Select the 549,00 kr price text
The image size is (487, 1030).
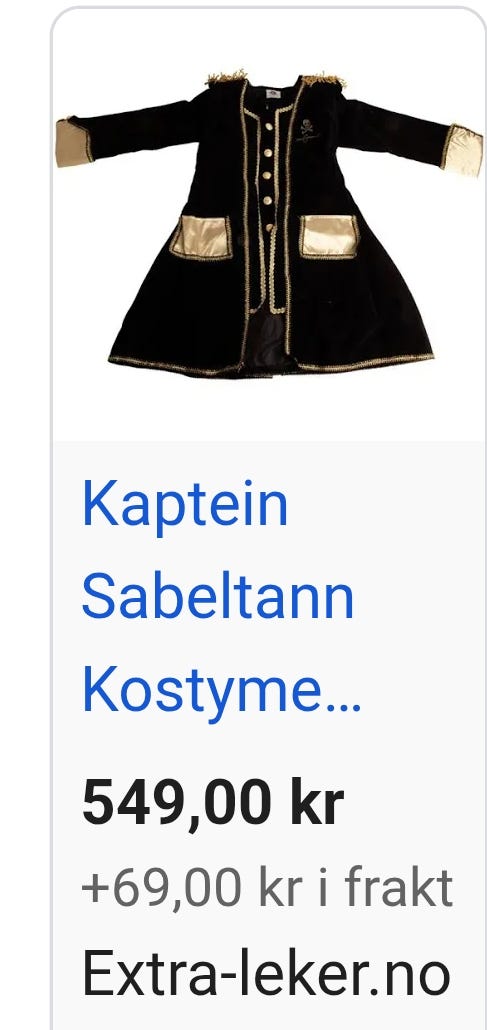(213, 803)
